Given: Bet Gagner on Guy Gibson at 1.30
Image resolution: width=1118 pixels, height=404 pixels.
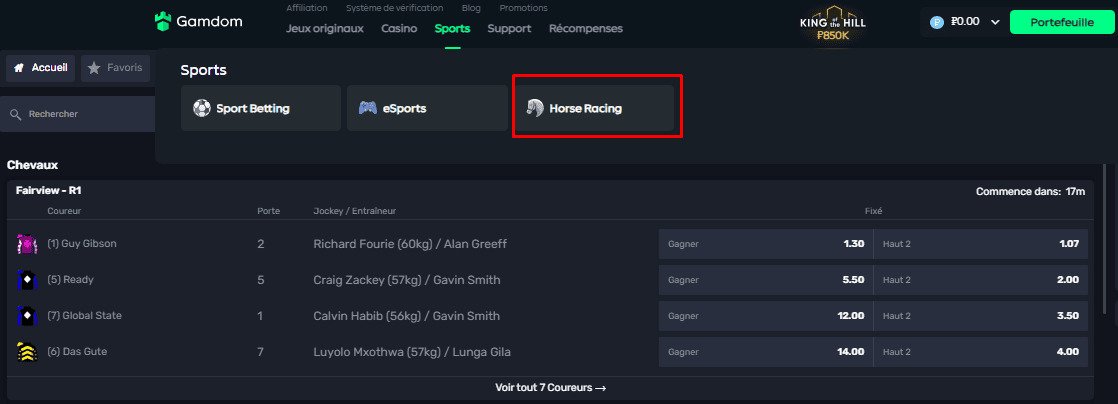Looking at the screenshot, I should click(765, 244).
